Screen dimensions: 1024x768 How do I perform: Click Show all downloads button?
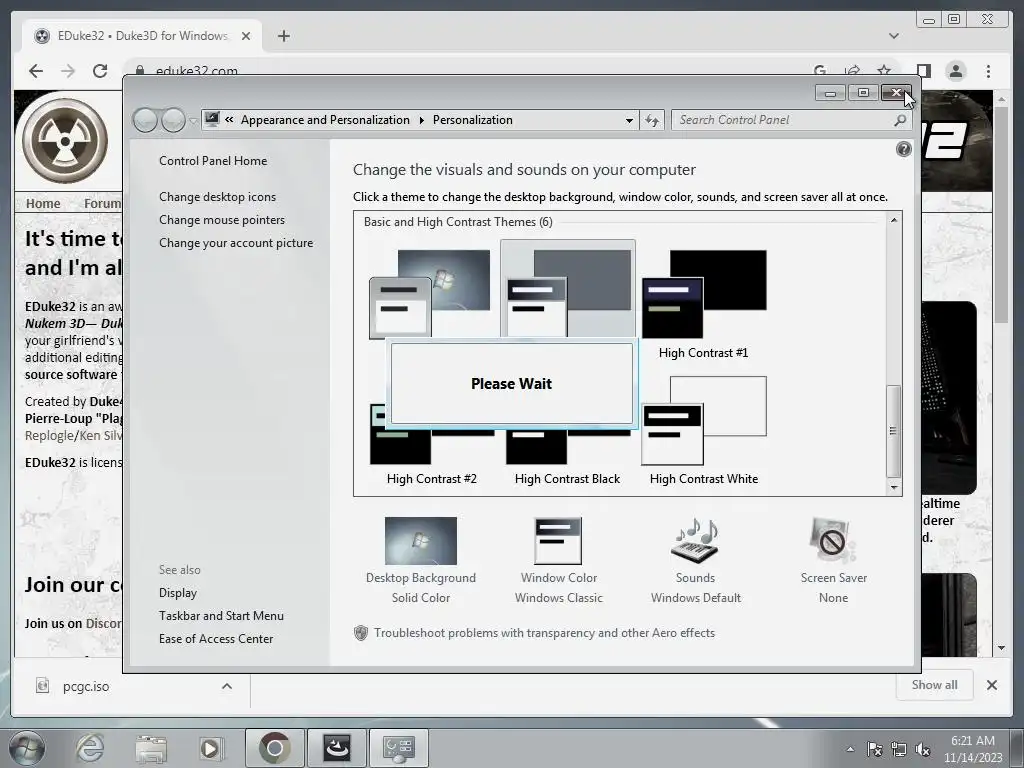[935, 684]
